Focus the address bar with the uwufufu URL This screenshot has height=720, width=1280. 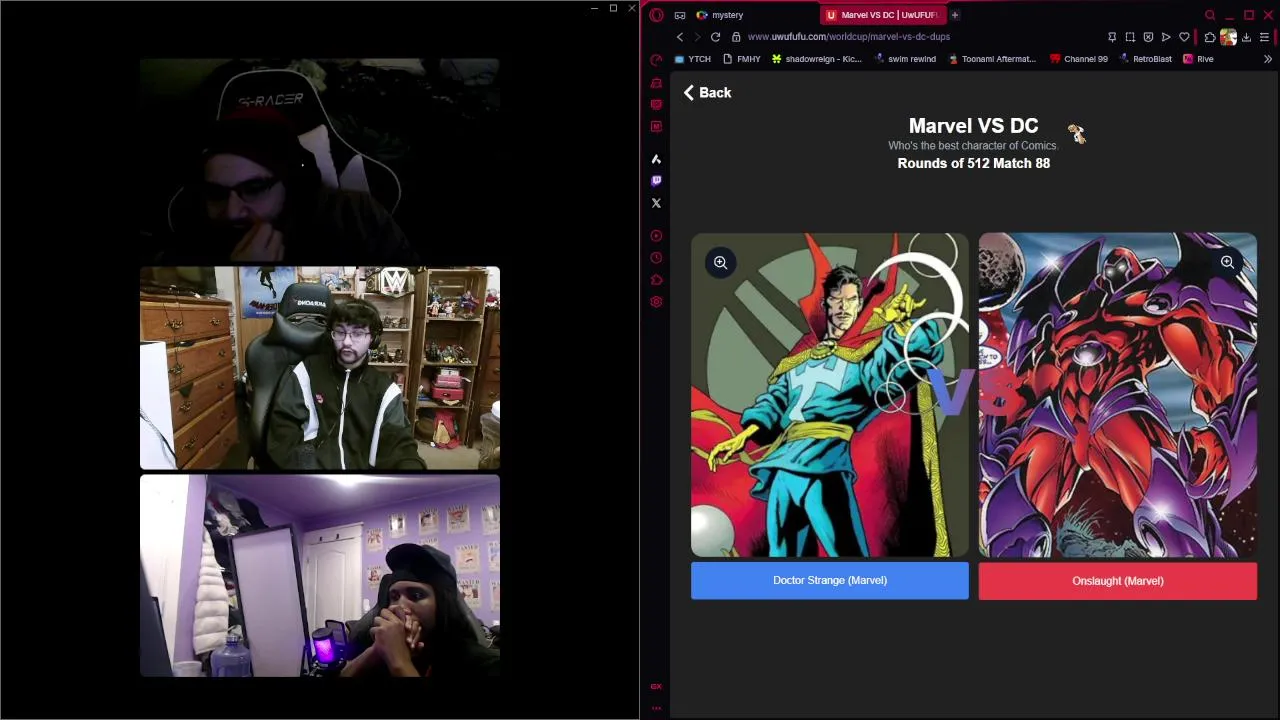(848, 37)
